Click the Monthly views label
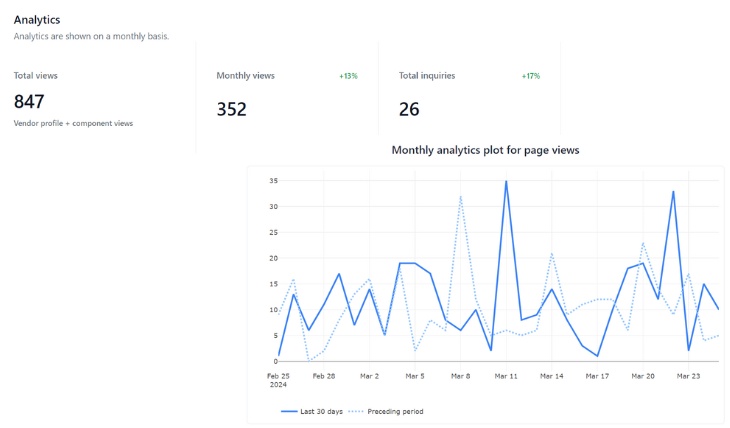Image resolution: width=730 pixels, height=428 pixels. [x=245, y=75]
